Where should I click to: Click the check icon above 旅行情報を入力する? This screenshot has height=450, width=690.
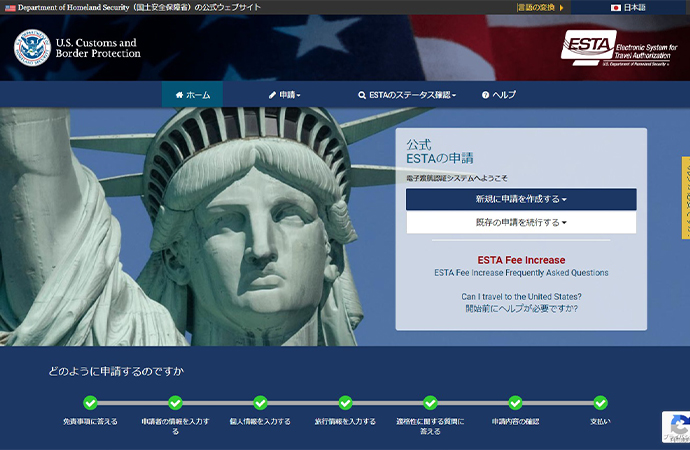point(345,402)
